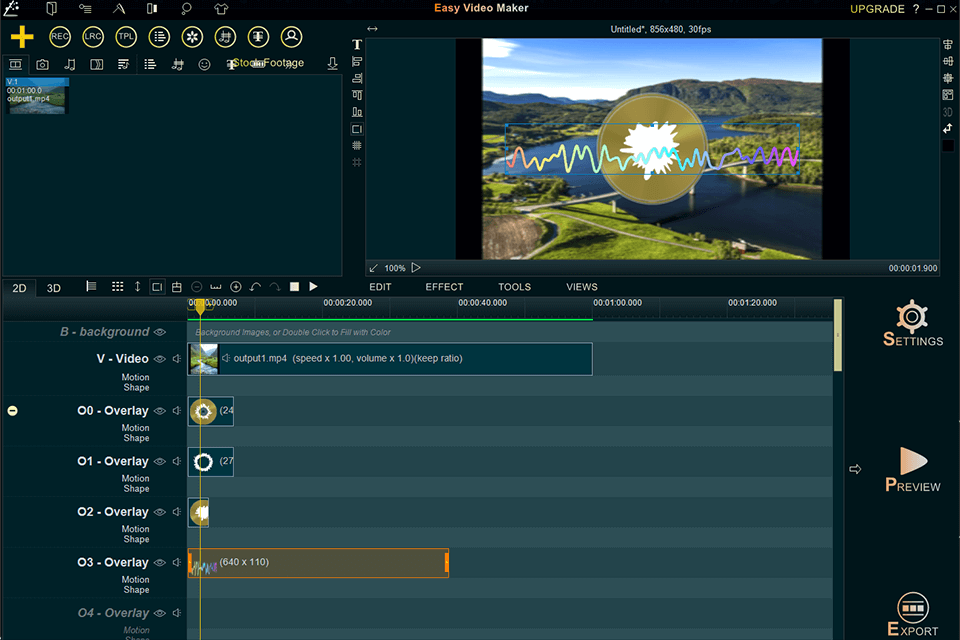The image size is (960, 640).
Task: Click the circled text T icon
Action: [x=258, y=37]
